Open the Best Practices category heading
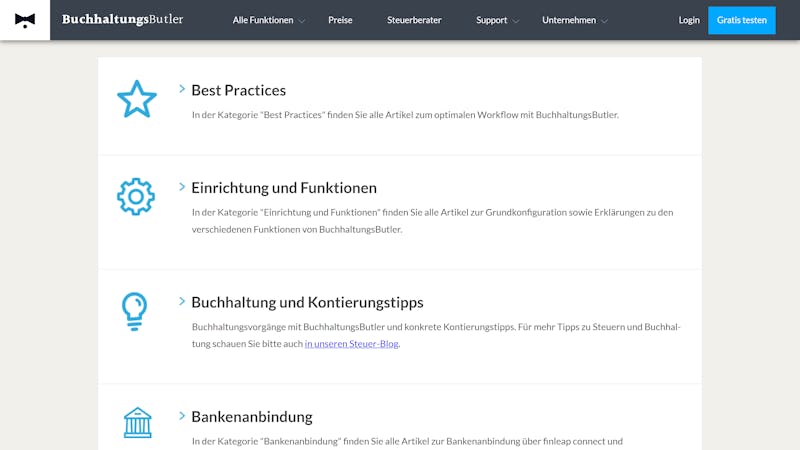The height and width of the screenshot is (450, 800). tap(238, 90)
